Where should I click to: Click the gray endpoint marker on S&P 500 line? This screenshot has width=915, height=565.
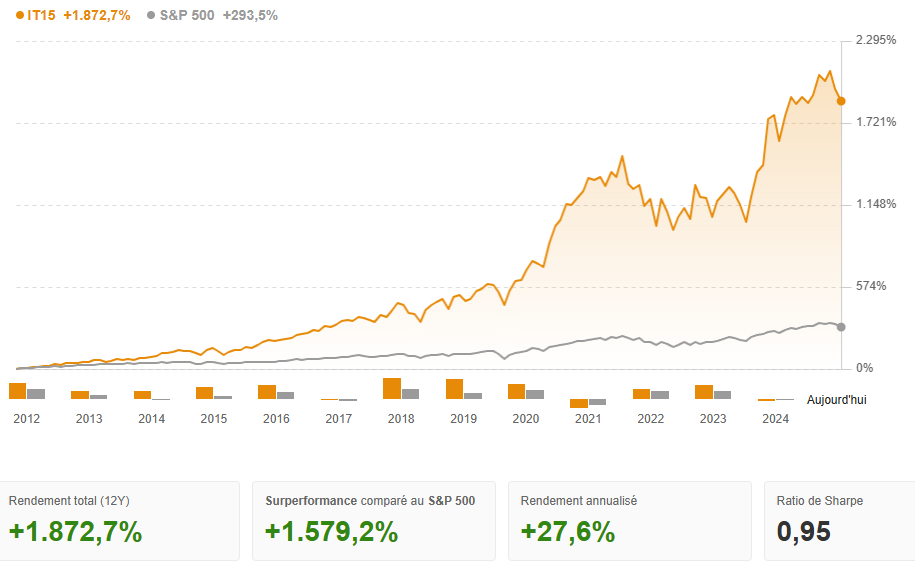tap(841, 327)
